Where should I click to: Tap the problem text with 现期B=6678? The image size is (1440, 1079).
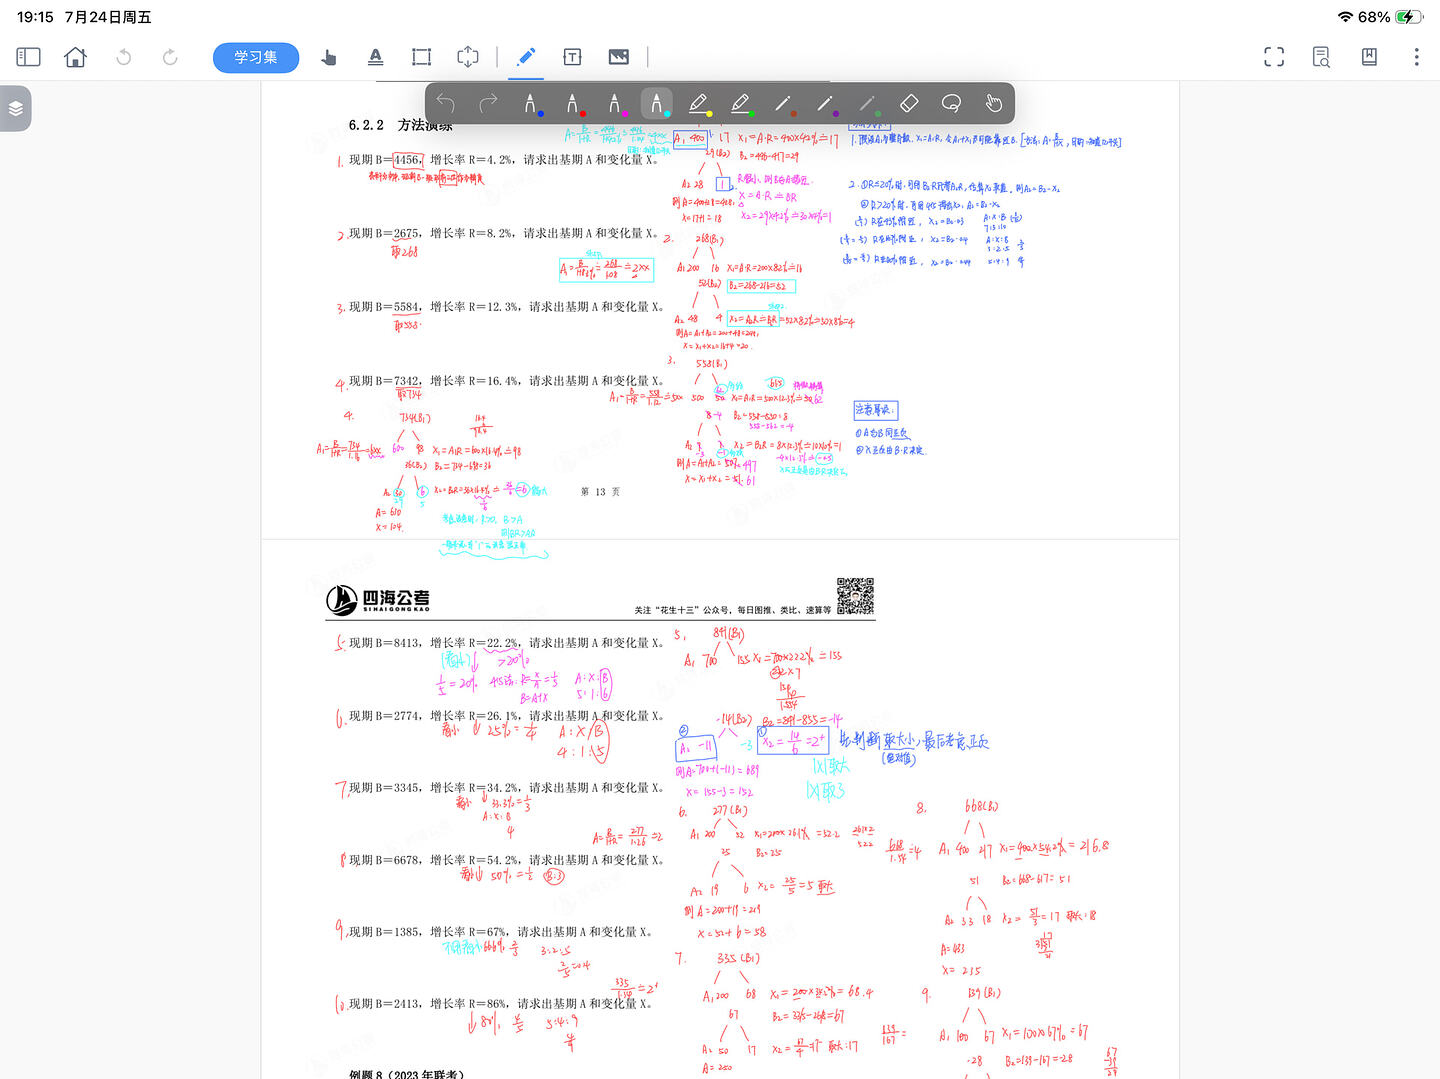(506, 860)
